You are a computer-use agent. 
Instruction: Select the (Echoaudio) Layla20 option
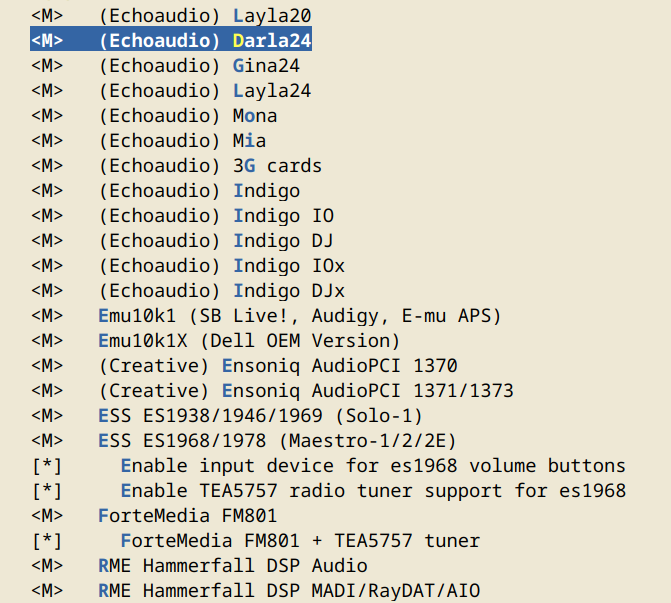click(205, 16)
